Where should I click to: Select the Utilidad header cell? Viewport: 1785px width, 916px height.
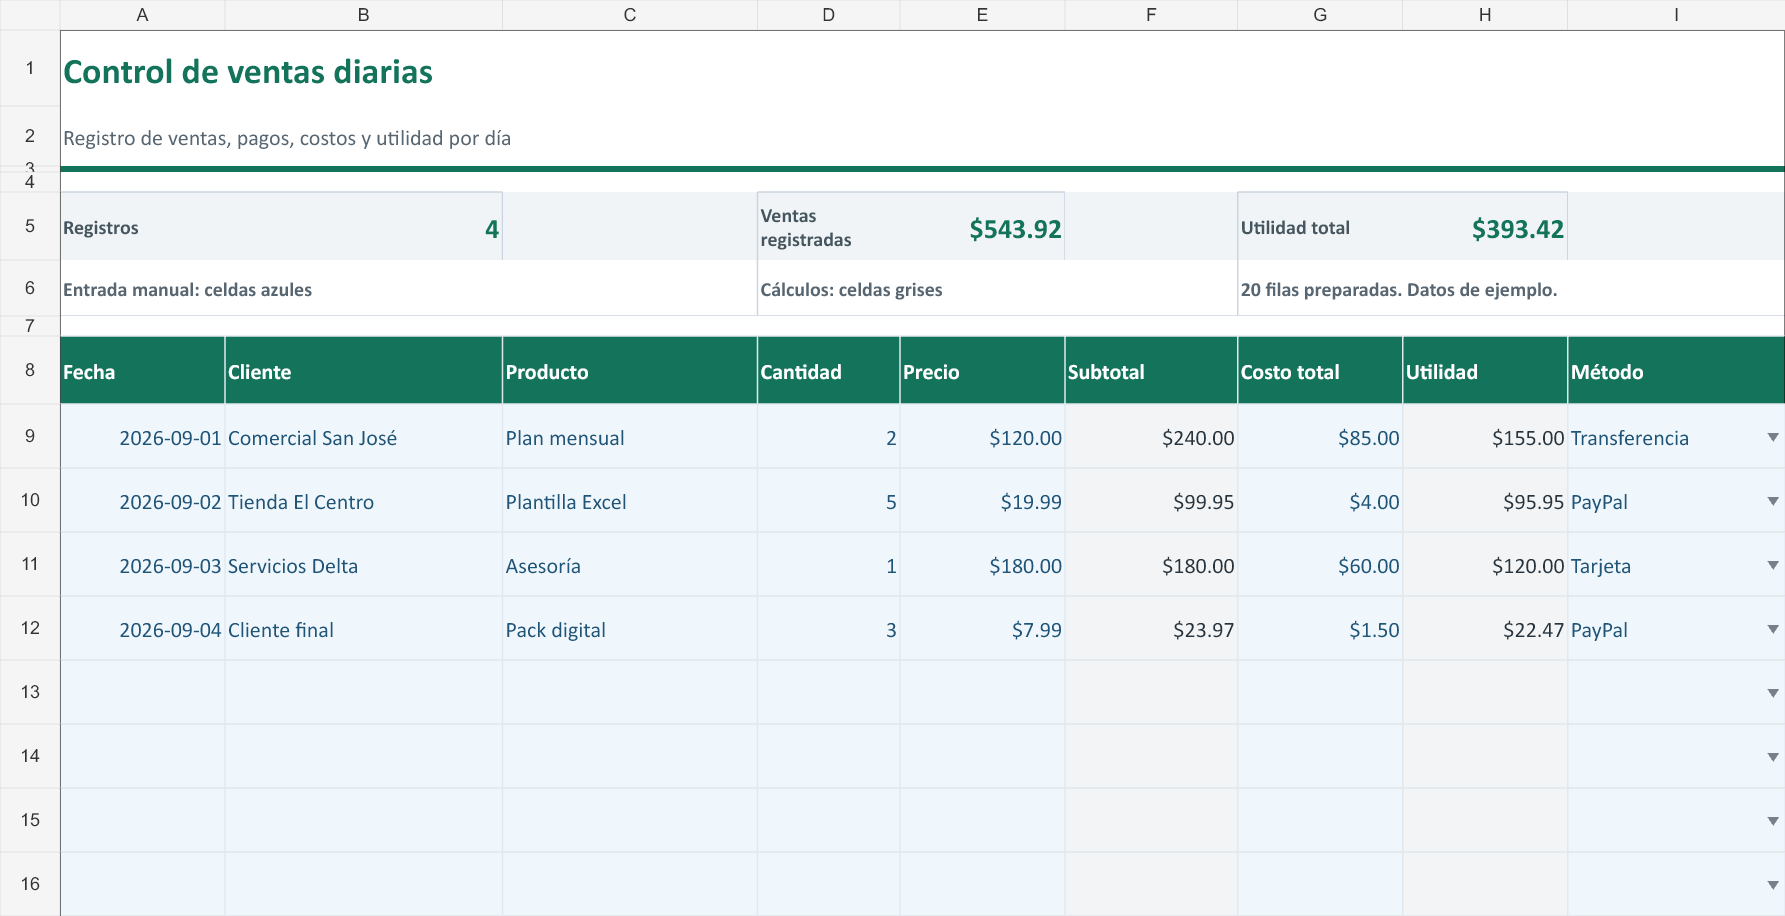pyautogui.click(x=1485, y=371)
